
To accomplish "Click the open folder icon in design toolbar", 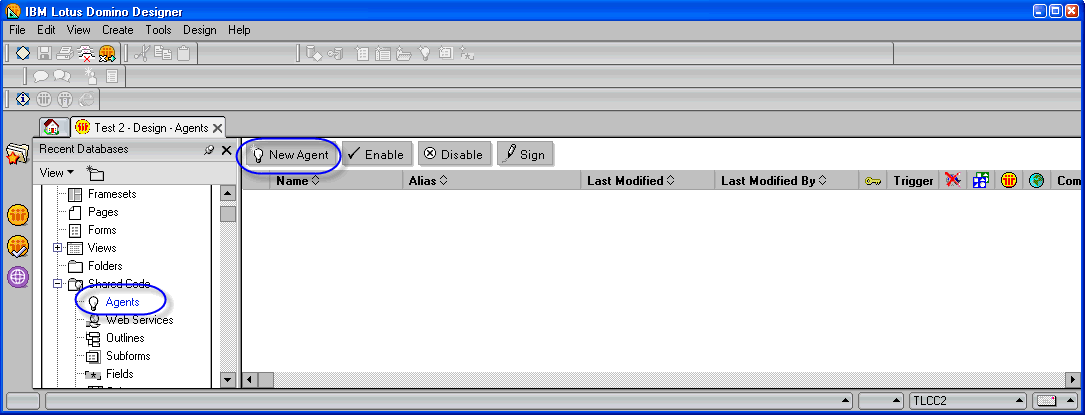I will [404, 53].
